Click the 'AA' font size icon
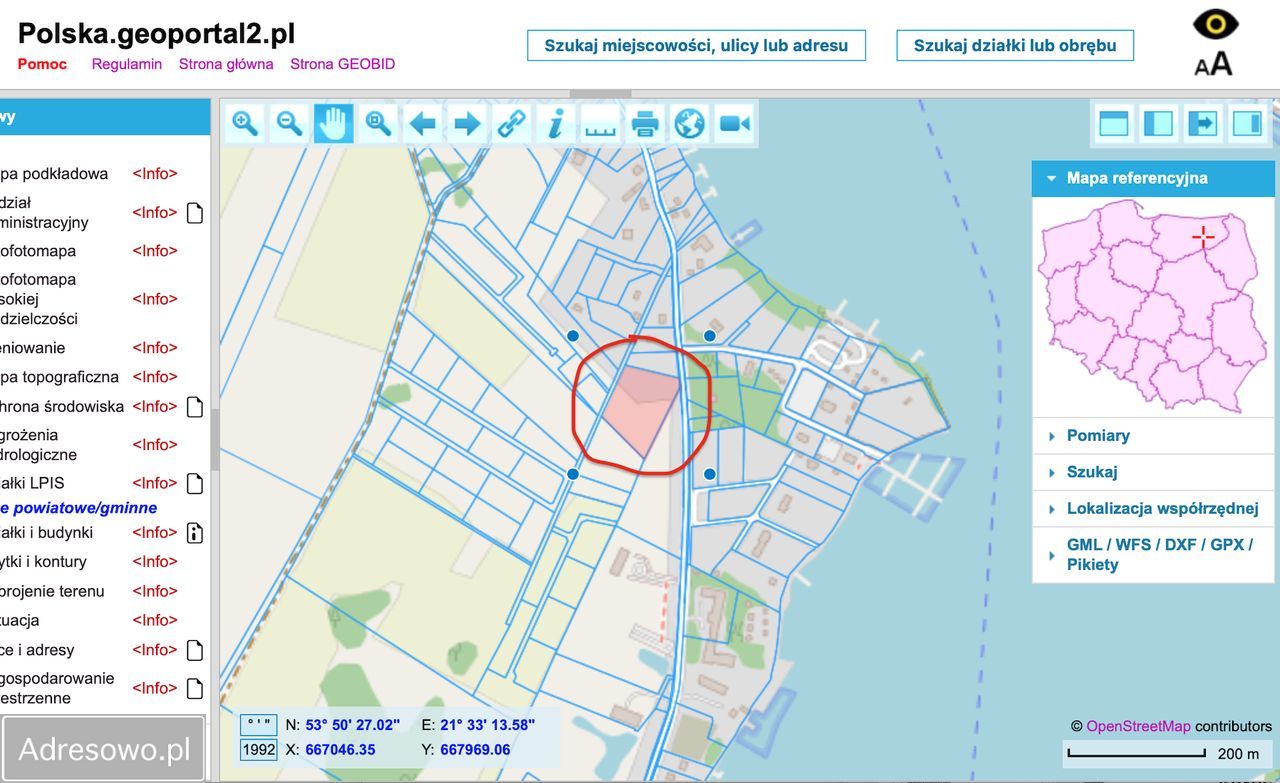Viewport: 1280px width, 783px height. coord(1214,63)
